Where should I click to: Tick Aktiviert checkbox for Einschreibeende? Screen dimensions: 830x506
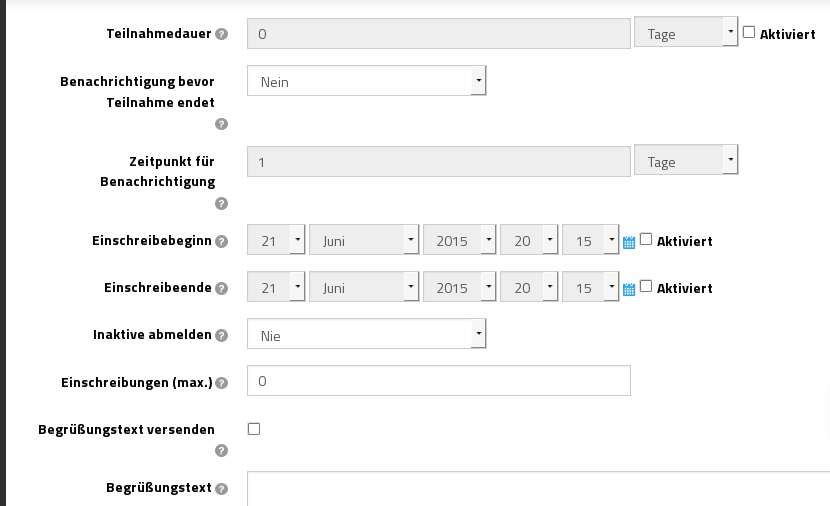646,286
